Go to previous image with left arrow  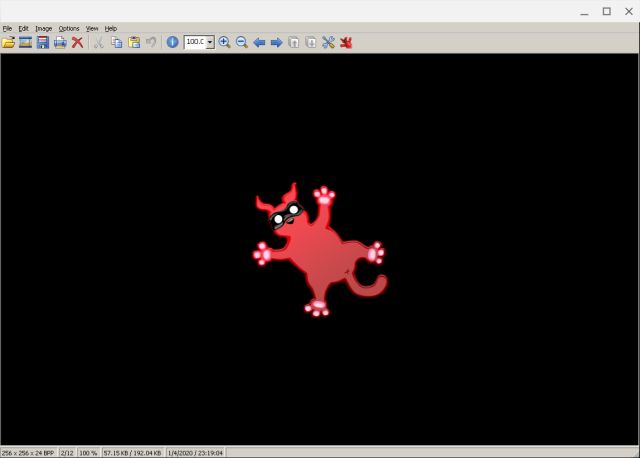[259, 42]
